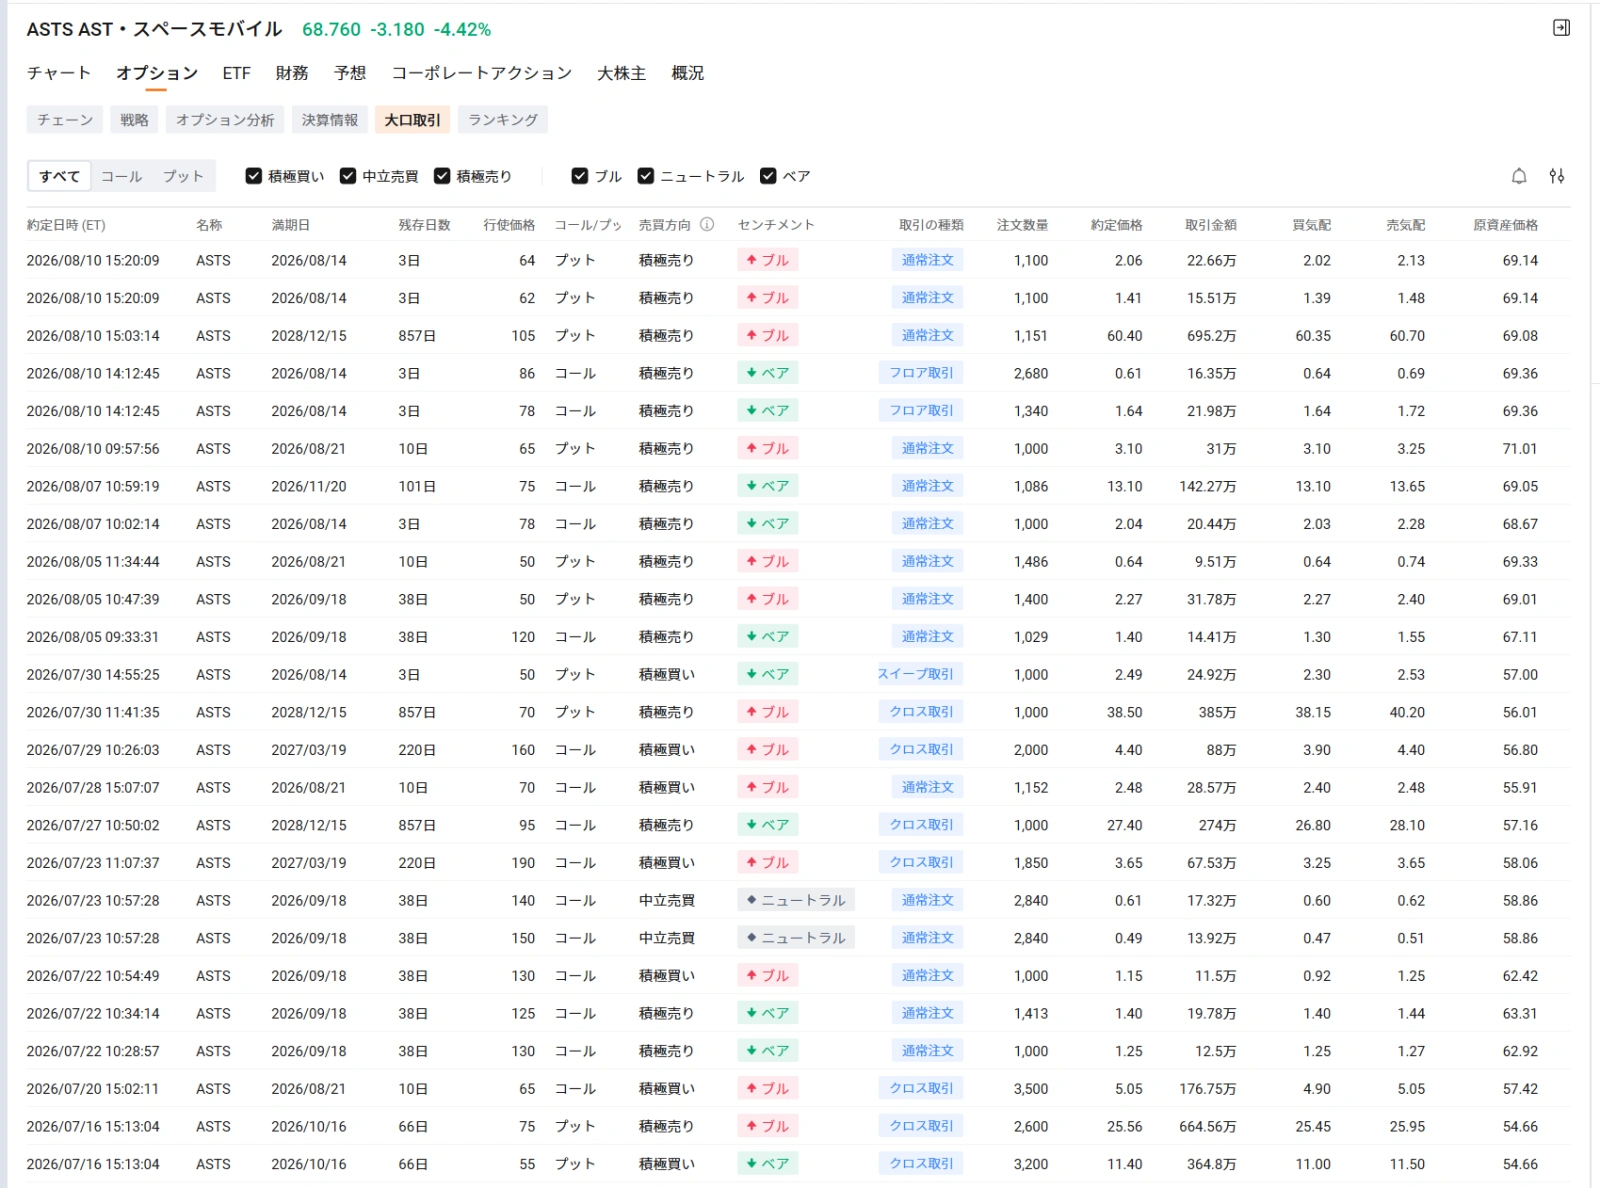Click the 68.760 last price at top
Viewport: 1600px width, 1188px height.
pyautogui.click(x=331, y=29)
